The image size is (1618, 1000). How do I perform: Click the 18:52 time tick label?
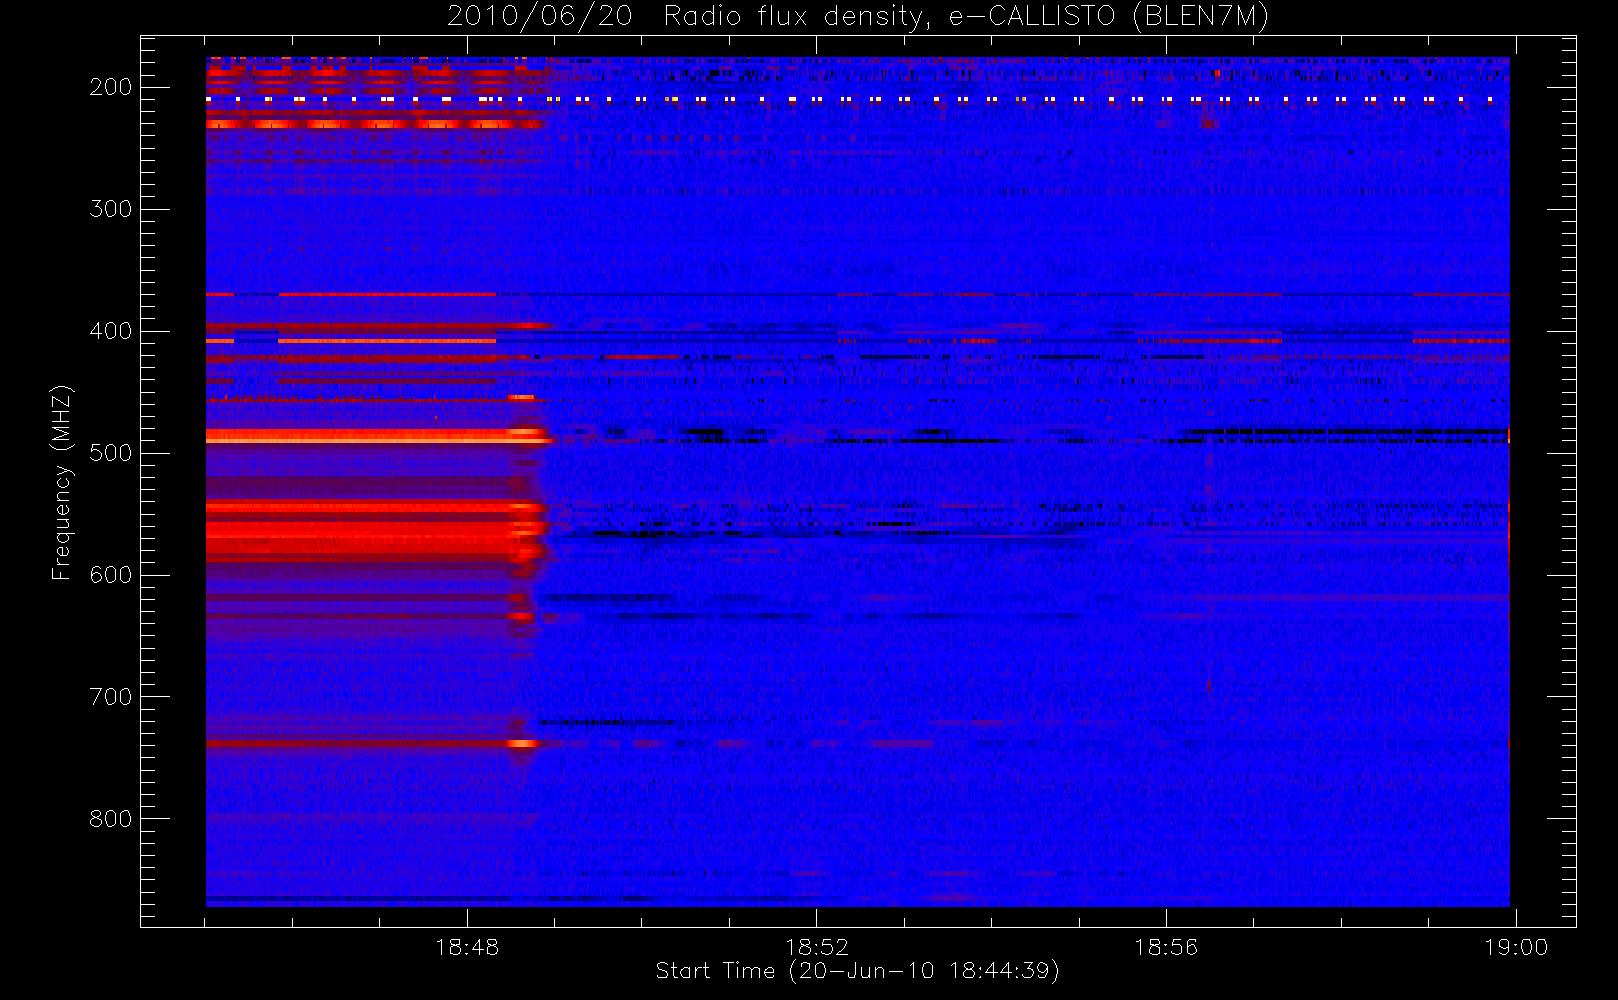tap(817, 947)
